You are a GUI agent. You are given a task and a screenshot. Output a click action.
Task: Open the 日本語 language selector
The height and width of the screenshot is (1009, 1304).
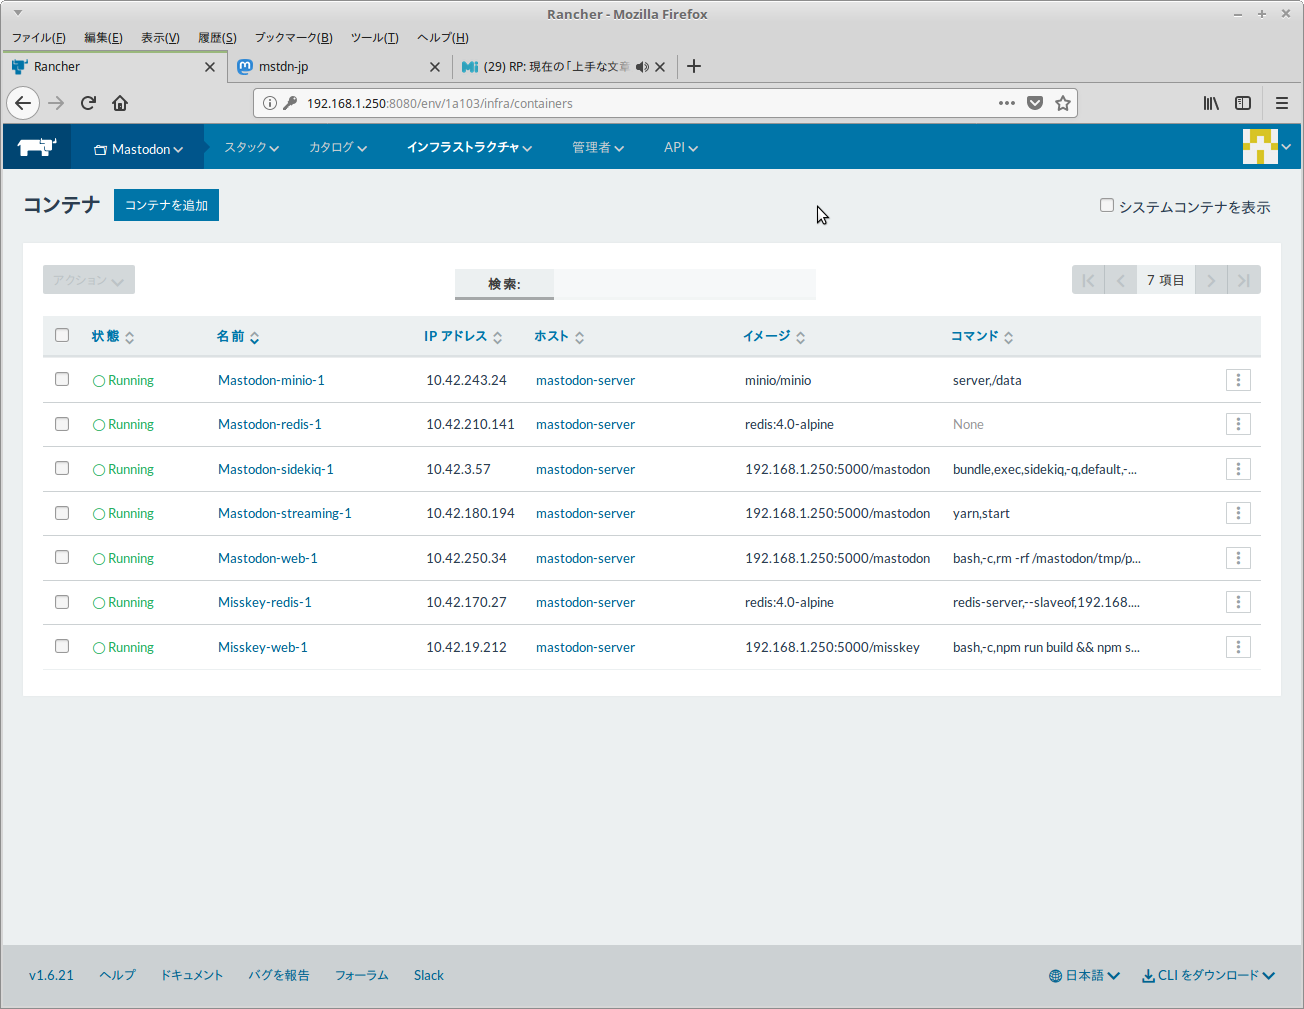point(1084,975)
